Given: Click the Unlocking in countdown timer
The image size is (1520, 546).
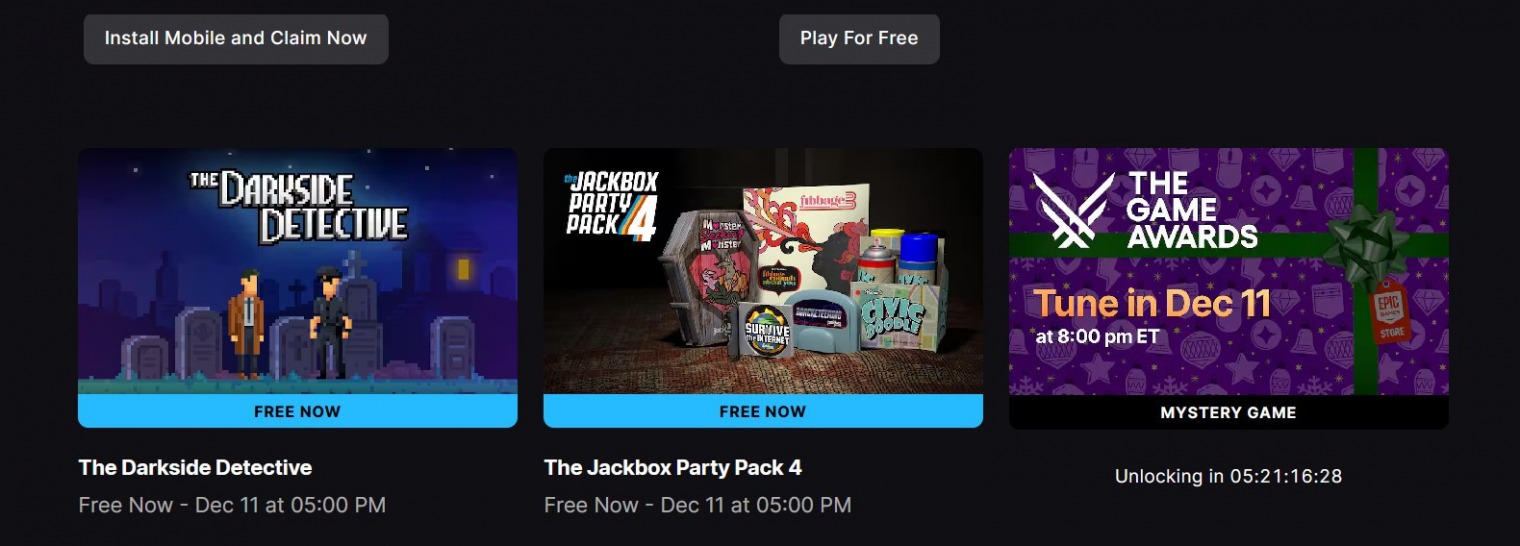Looking at the screenshot, I should [1228, 476].
